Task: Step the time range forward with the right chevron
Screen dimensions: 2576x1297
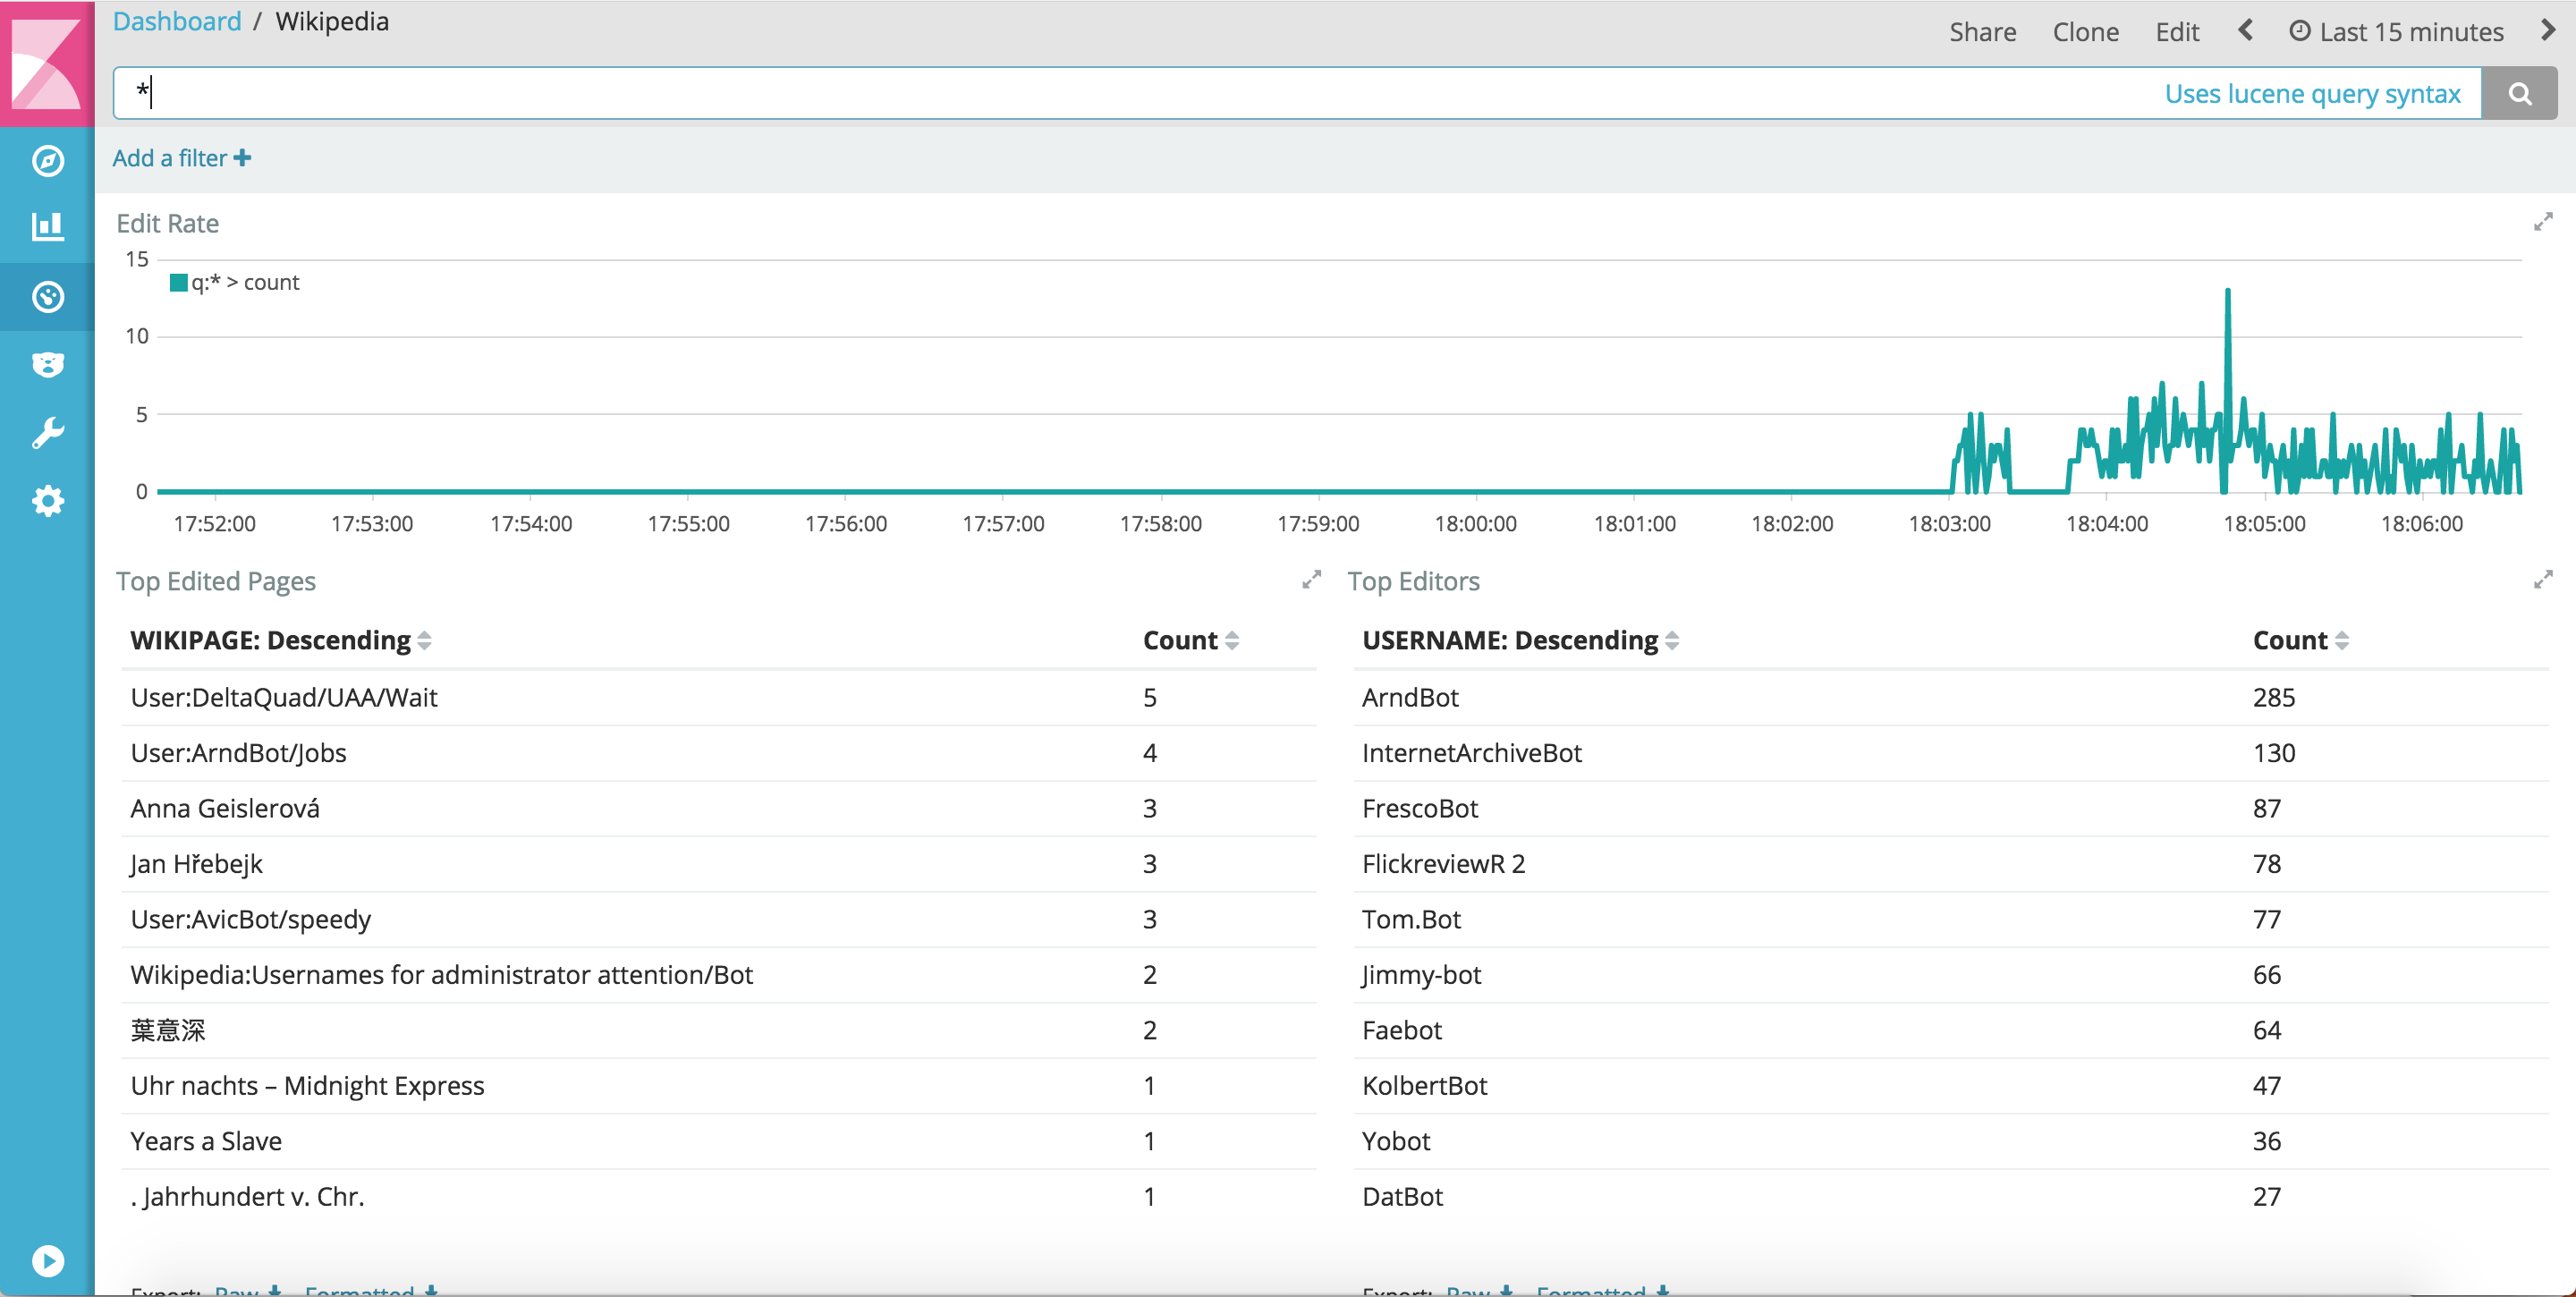Action: pyautogui.click(x=2548, y=31)
